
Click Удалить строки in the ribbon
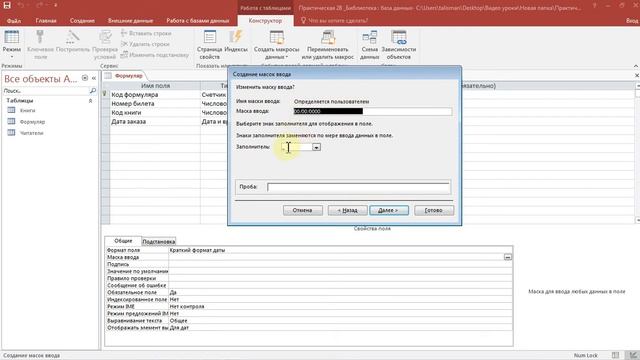click(145, 44)
